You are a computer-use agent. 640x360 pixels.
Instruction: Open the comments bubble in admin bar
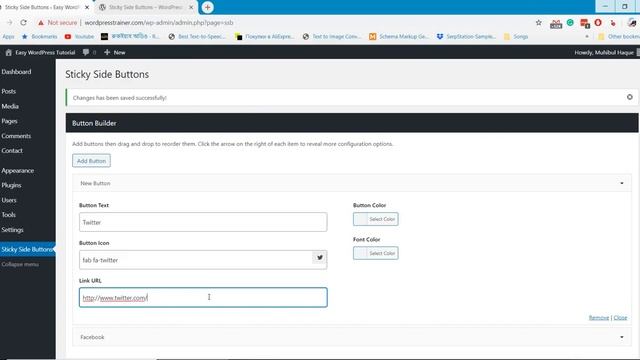pos(89,52)
